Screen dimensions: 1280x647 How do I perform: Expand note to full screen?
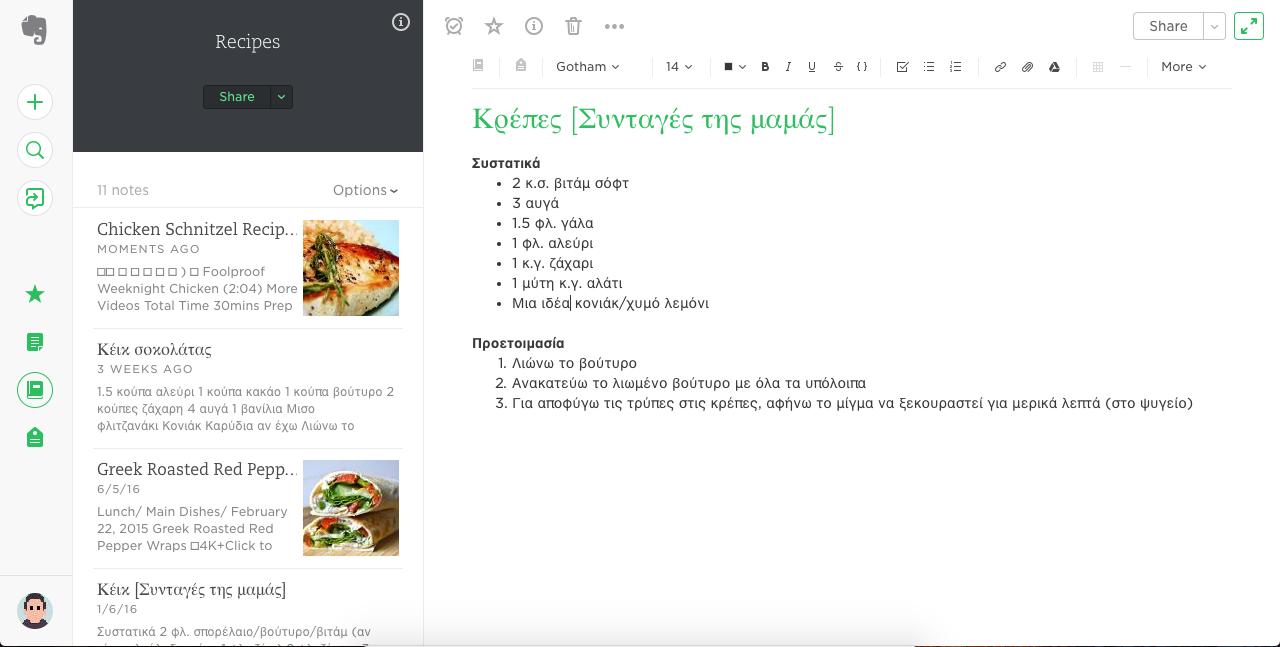click(1249, 26)
